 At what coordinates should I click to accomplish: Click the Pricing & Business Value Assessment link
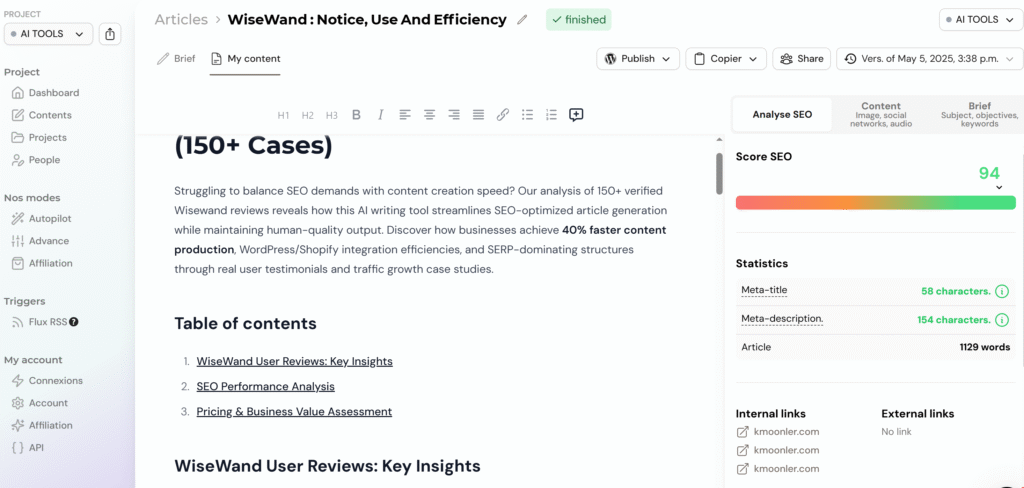[295, 412]
